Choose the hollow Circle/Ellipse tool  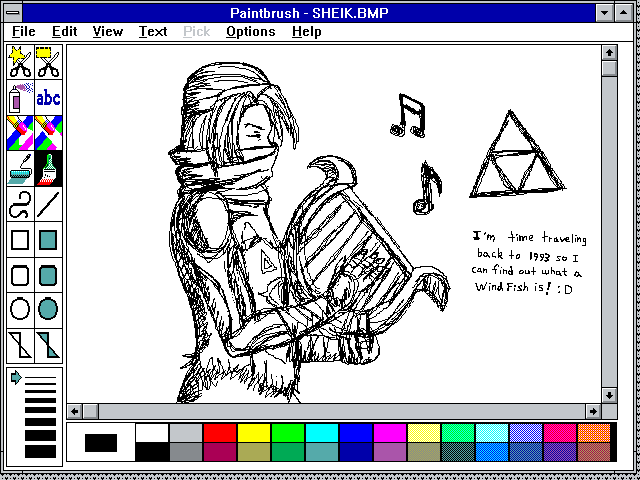coord(20,311)
